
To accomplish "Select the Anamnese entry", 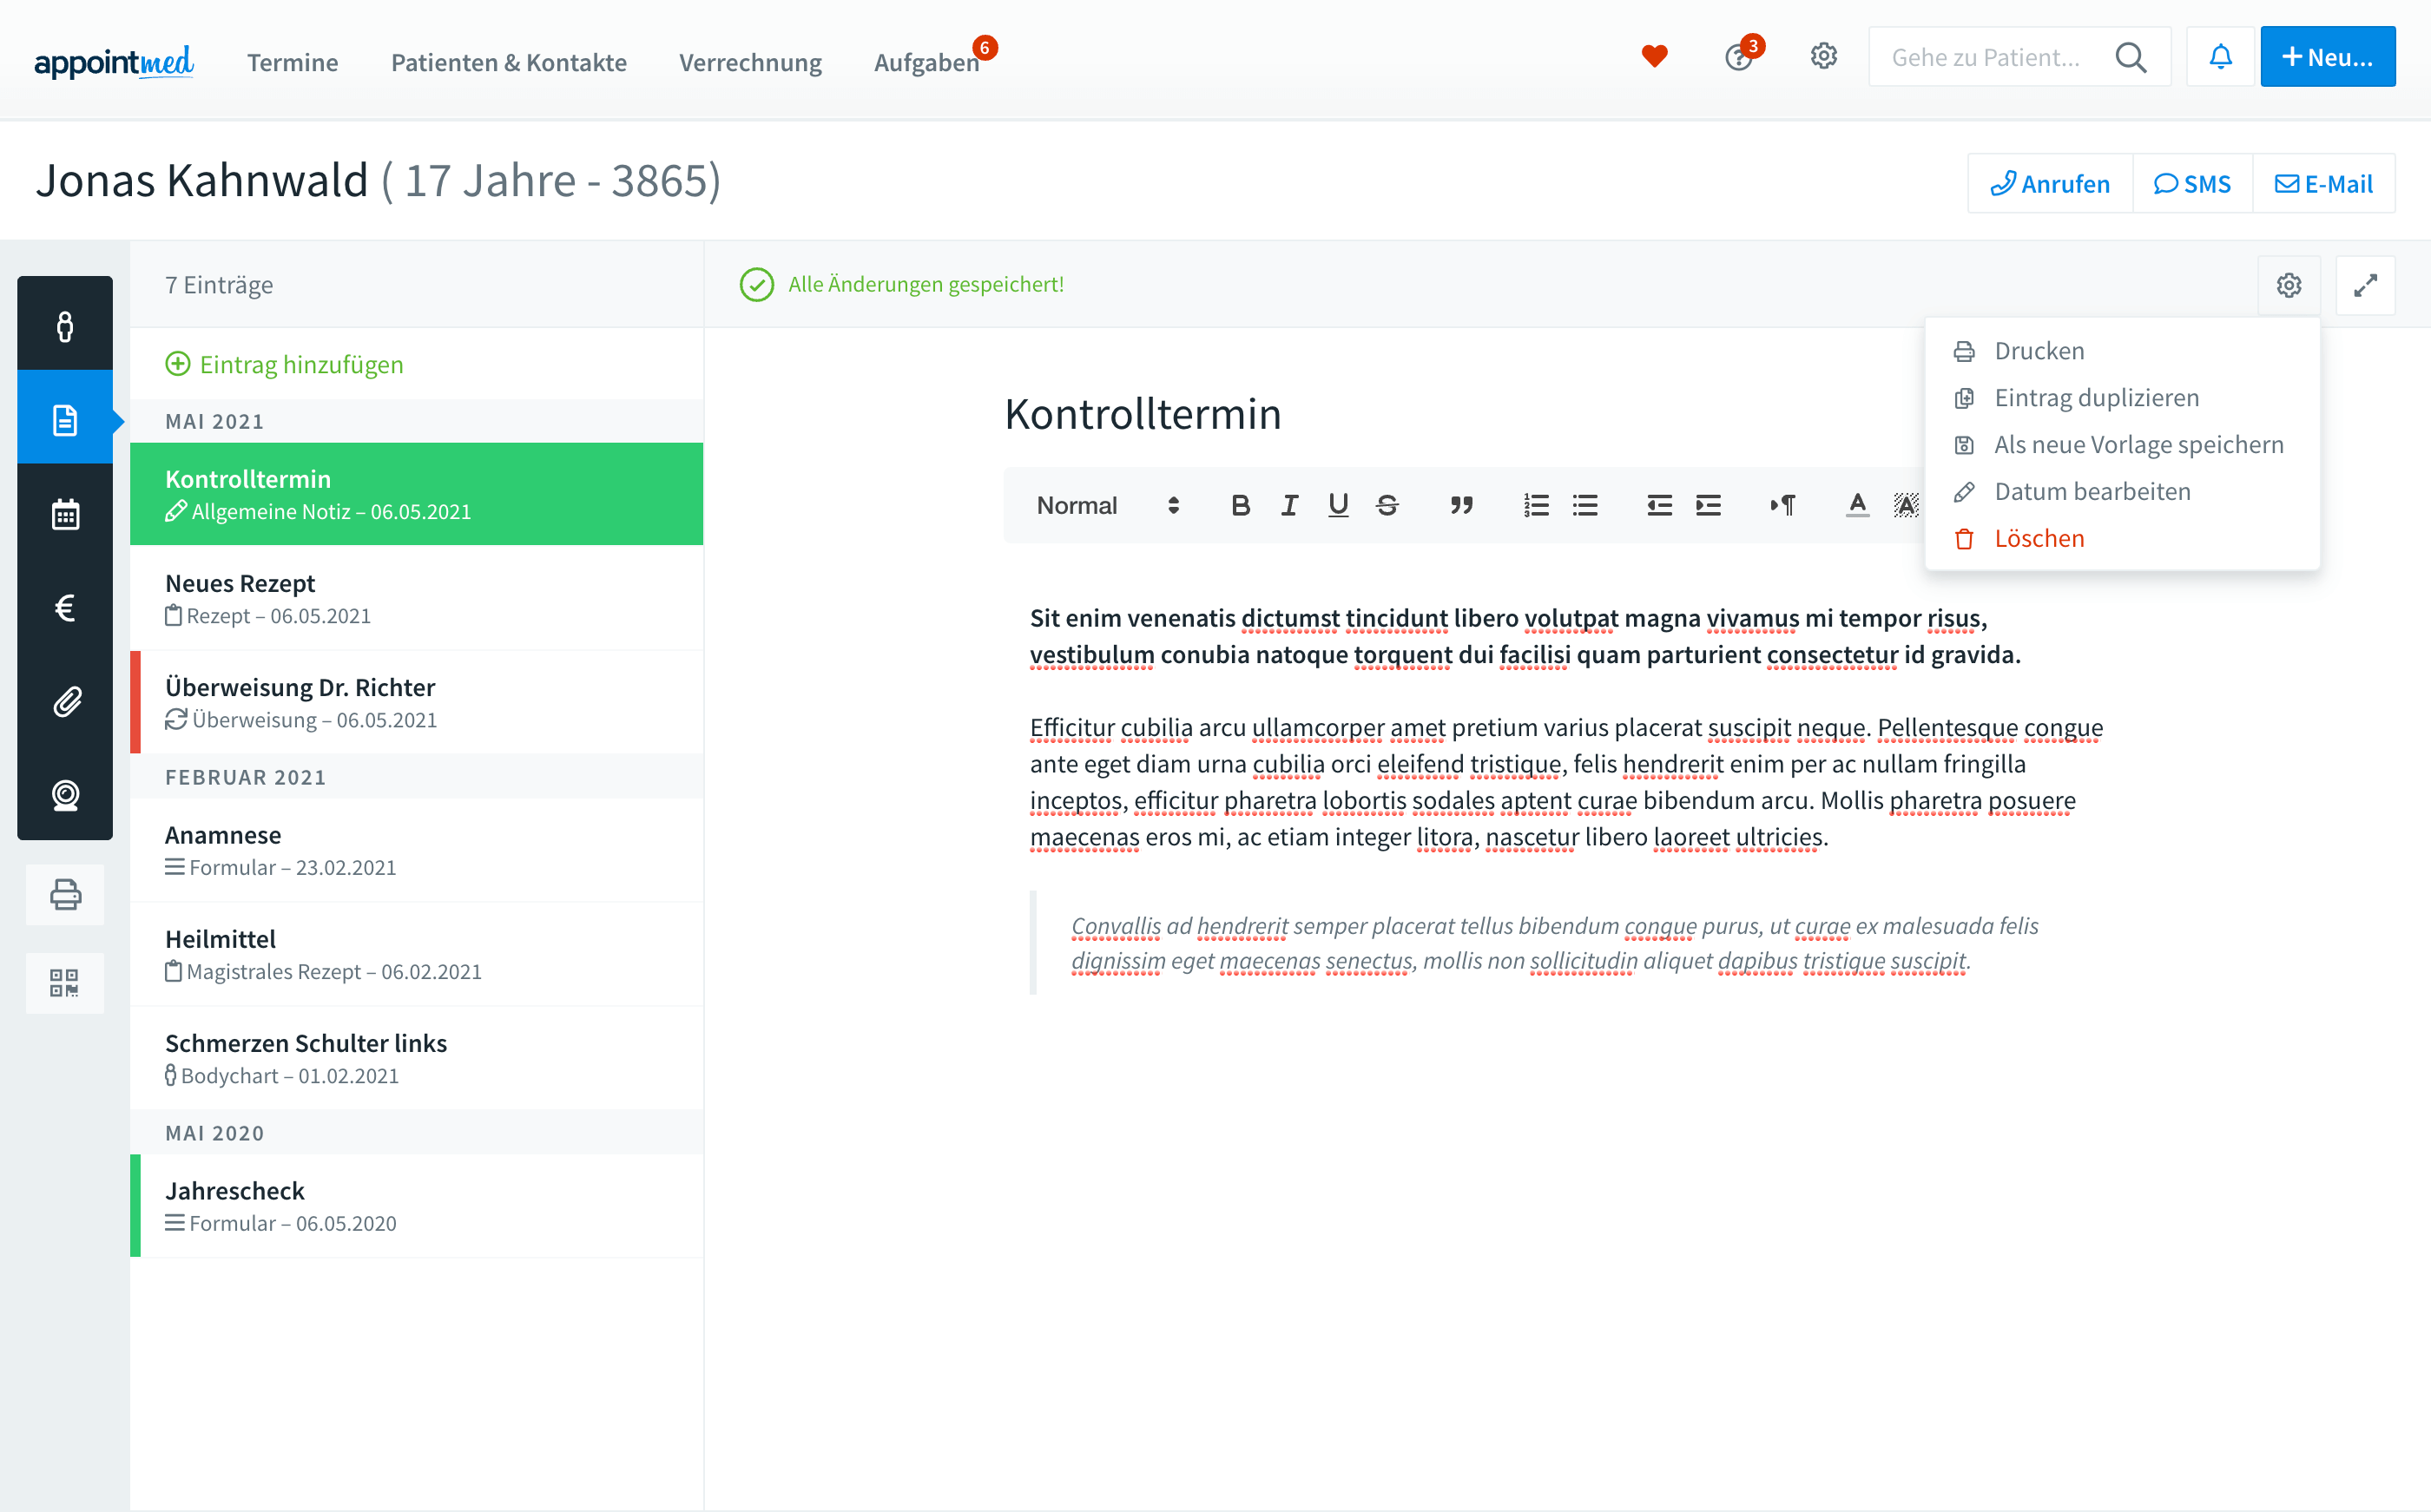I will click(x=417, y=850).
